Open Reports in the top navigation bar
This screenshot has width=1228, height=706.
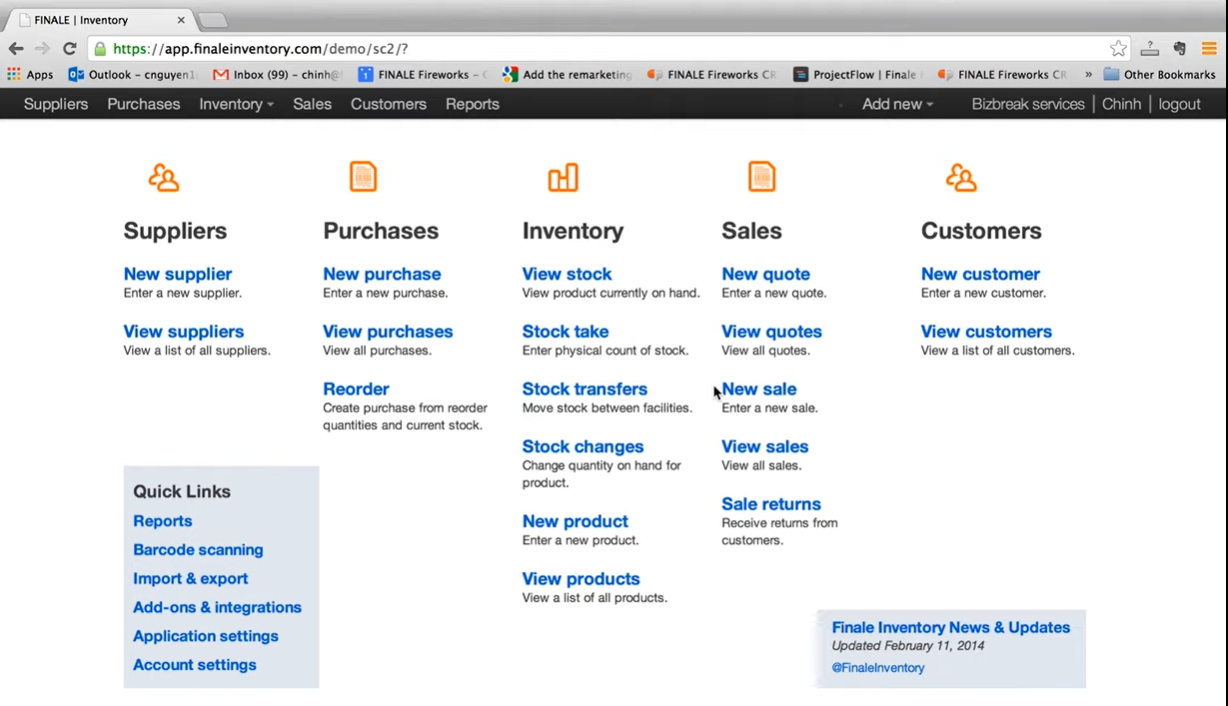pos(472,104)
